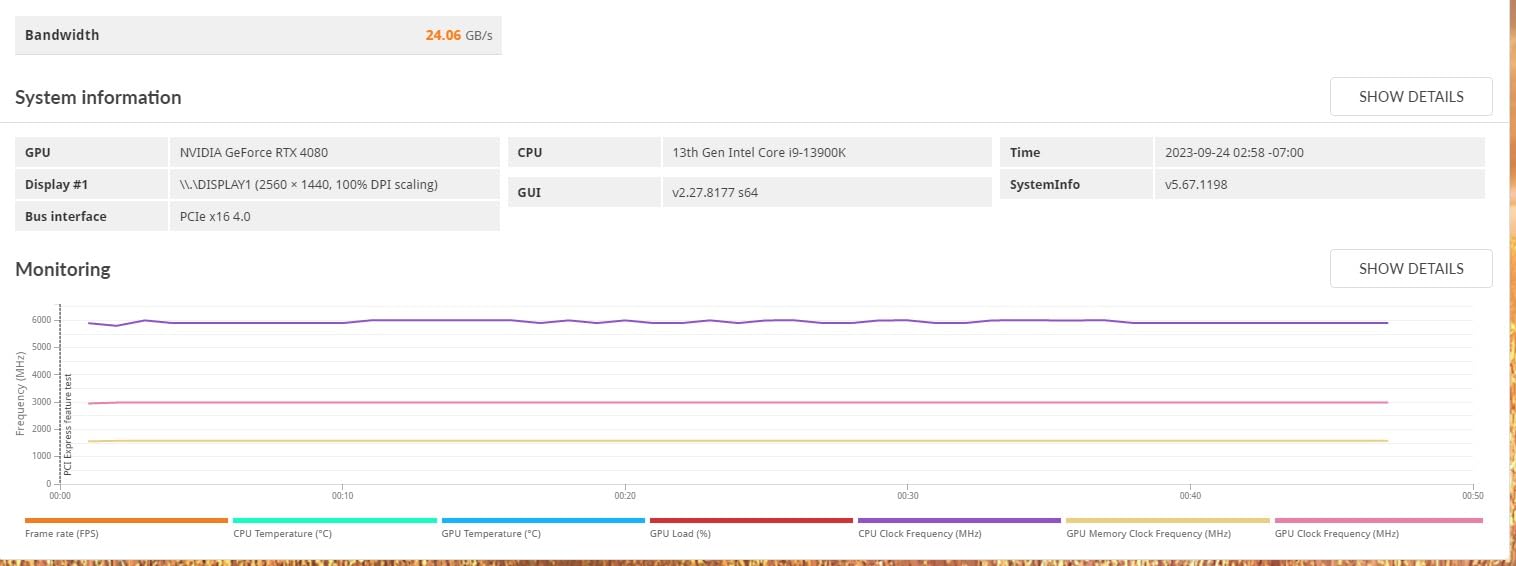Click the SystemInfo version v5.67.1198

pos(1196,184)
